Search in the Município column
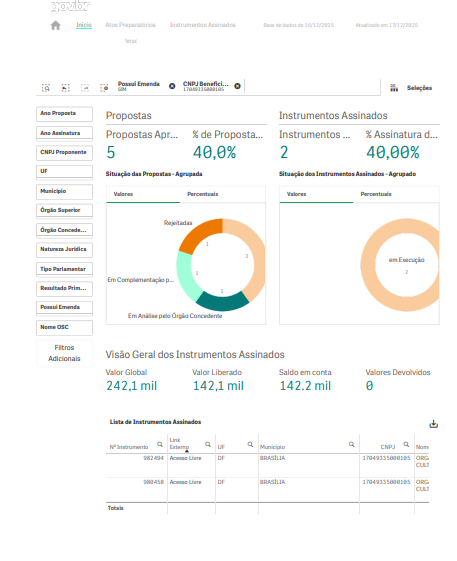Image resolution: width=457 pixels, height=561 pixels. 351,444
